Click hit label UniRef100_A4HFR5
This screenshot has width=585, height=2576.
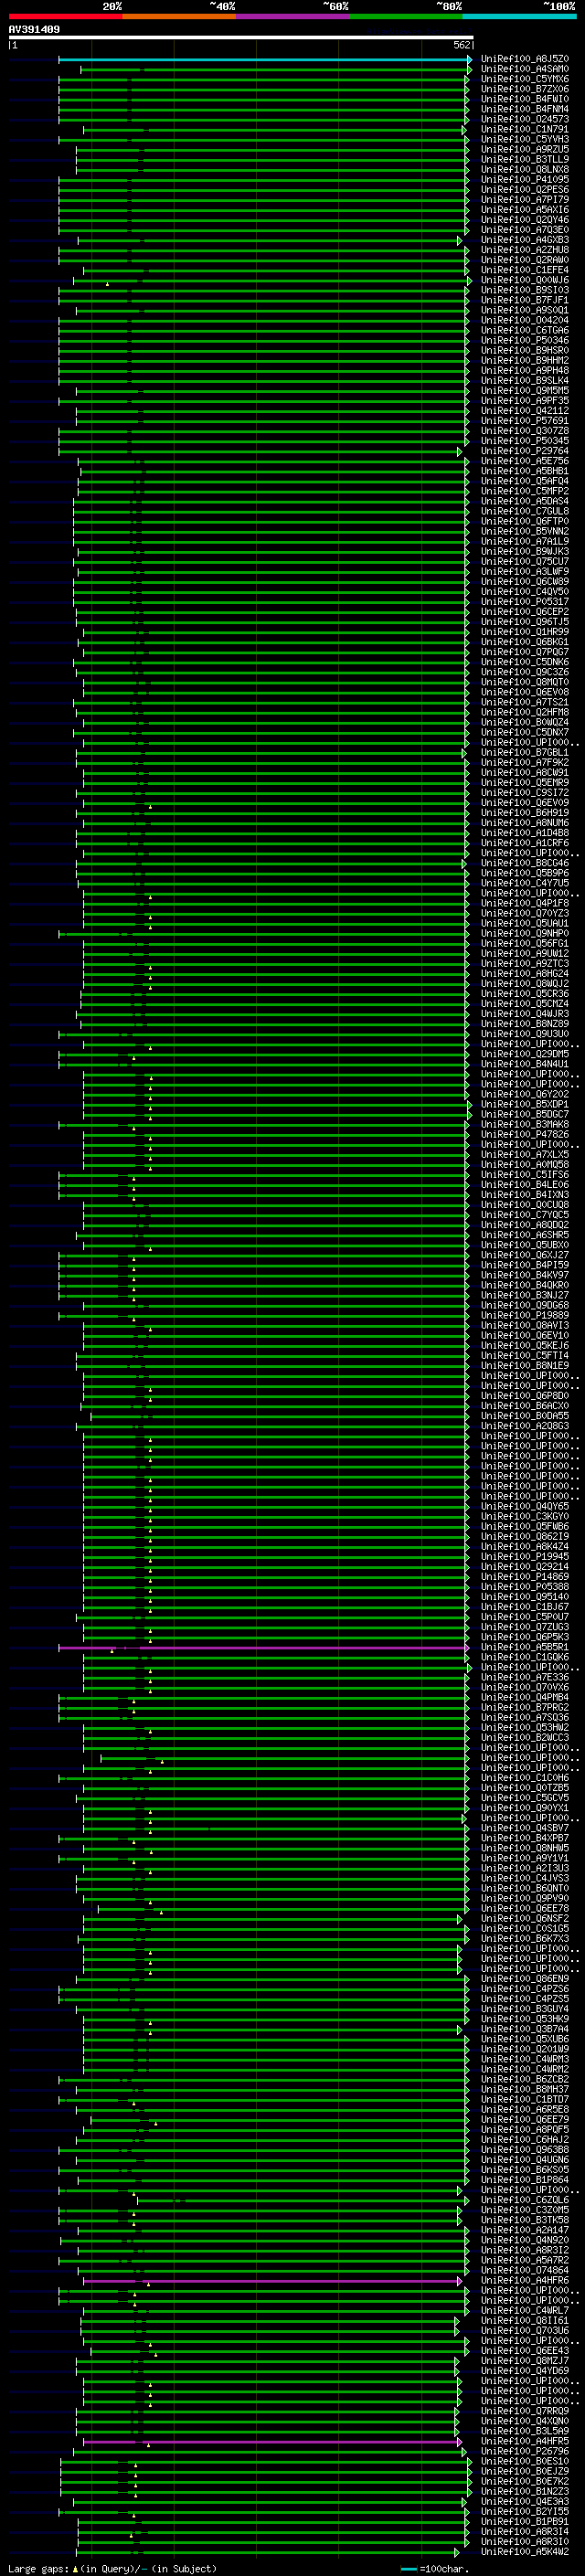(525, 2441)
